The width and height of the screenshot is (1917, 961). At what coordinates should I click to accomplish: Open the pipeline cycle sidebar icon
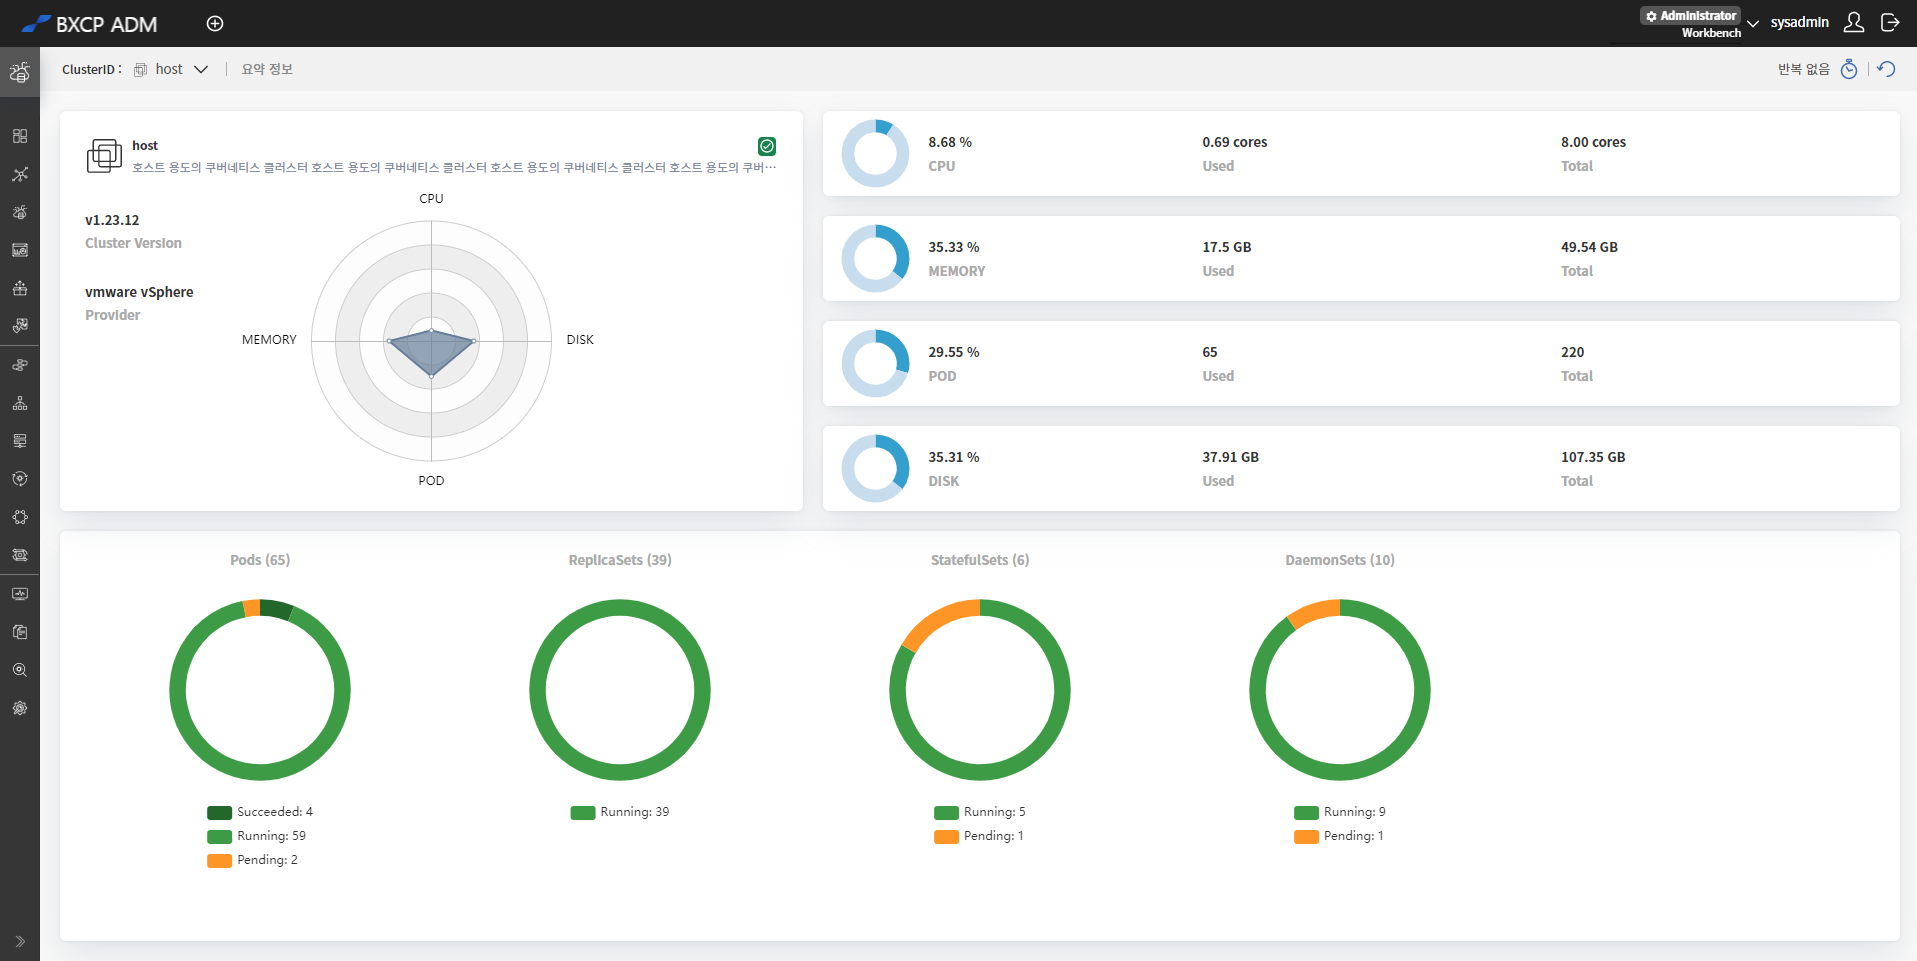point(20,555)
